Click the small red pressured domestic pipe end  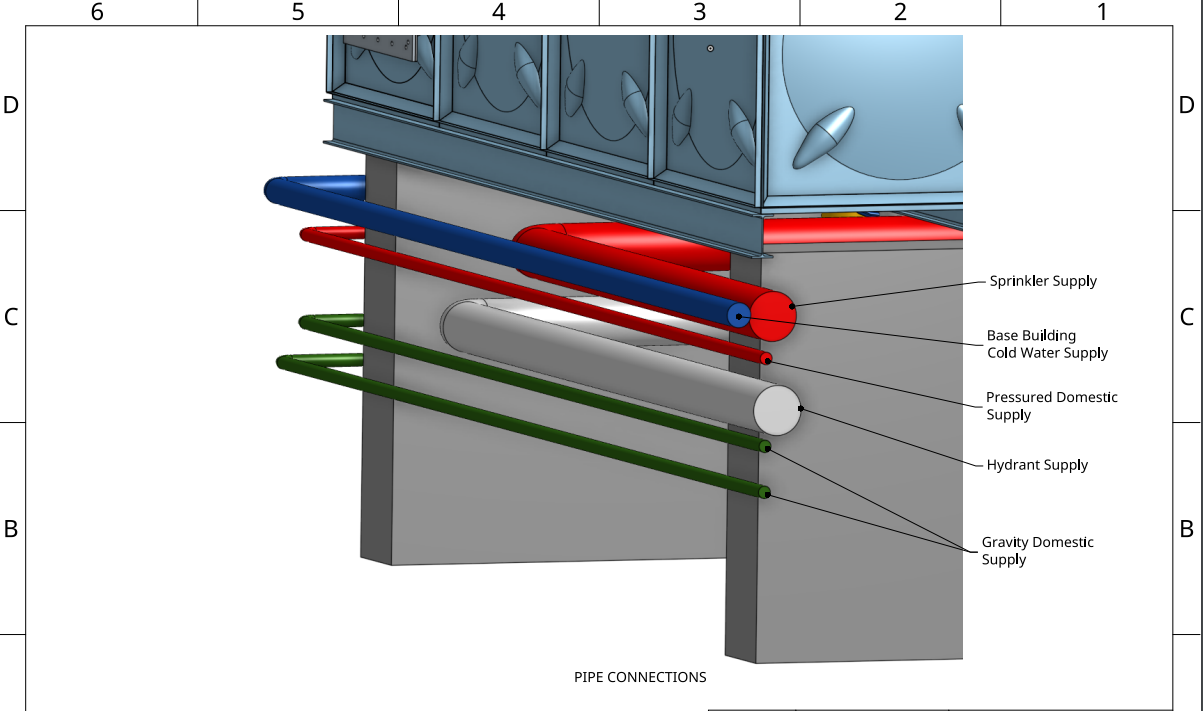766,358
